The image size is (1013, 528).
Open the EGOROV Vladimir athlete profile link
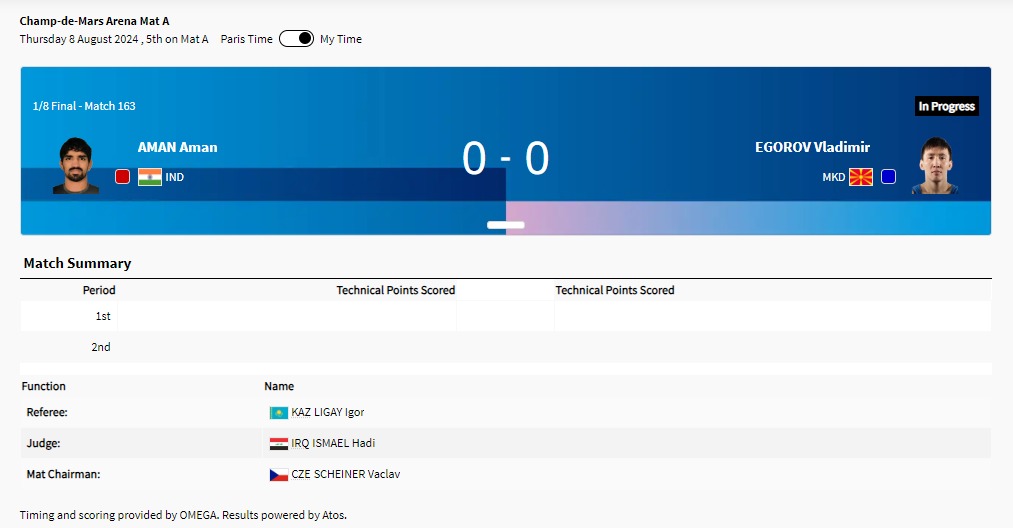coord(812,147)
